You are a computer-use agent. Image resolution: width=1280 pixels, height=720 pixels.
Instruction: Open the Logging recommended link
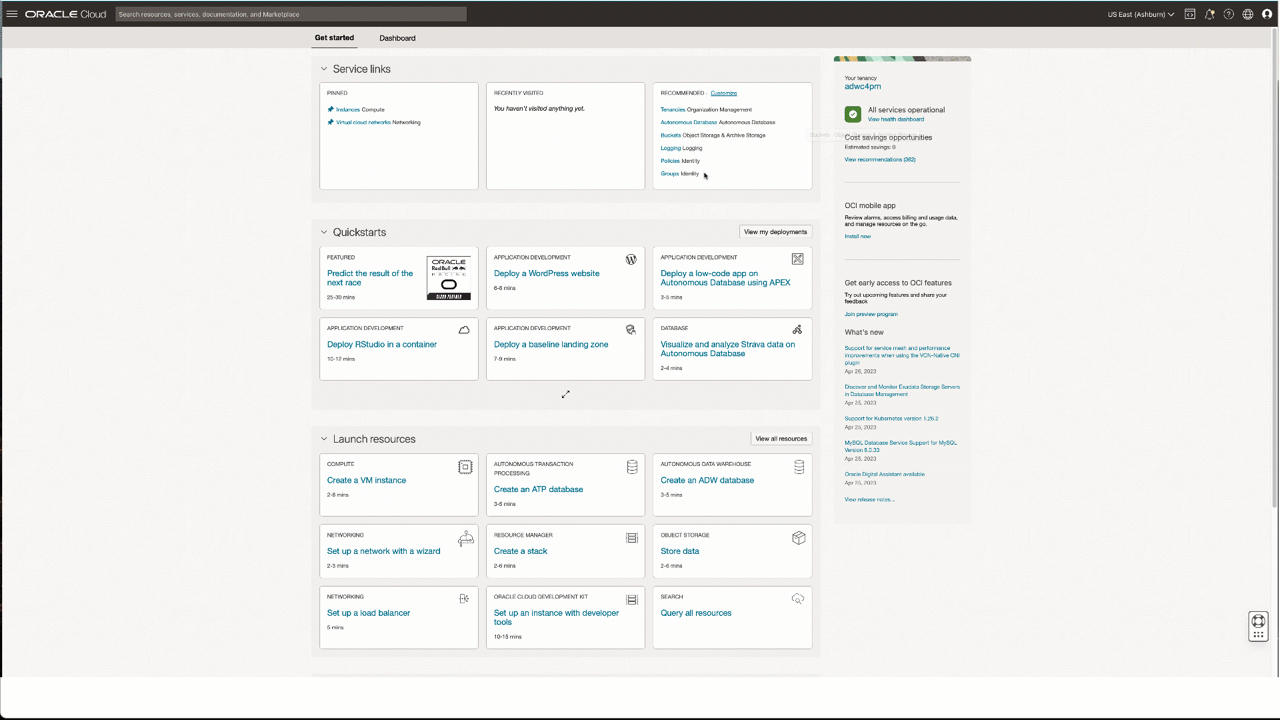pos(671,148)
